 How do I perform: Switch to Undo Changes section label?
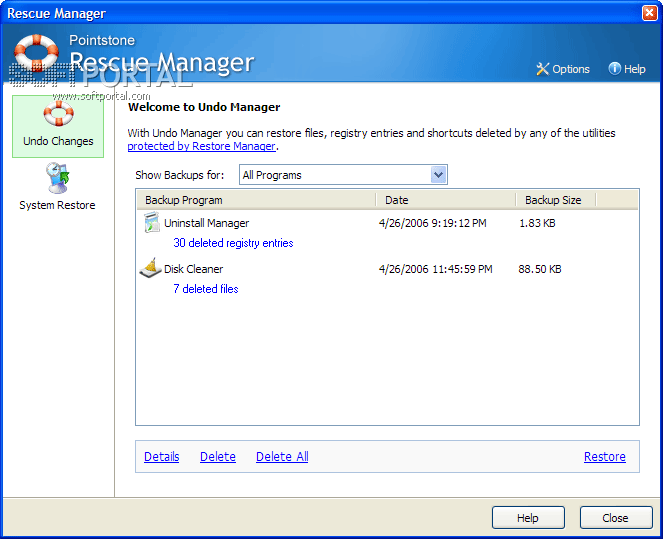click(x=58, y=141)
